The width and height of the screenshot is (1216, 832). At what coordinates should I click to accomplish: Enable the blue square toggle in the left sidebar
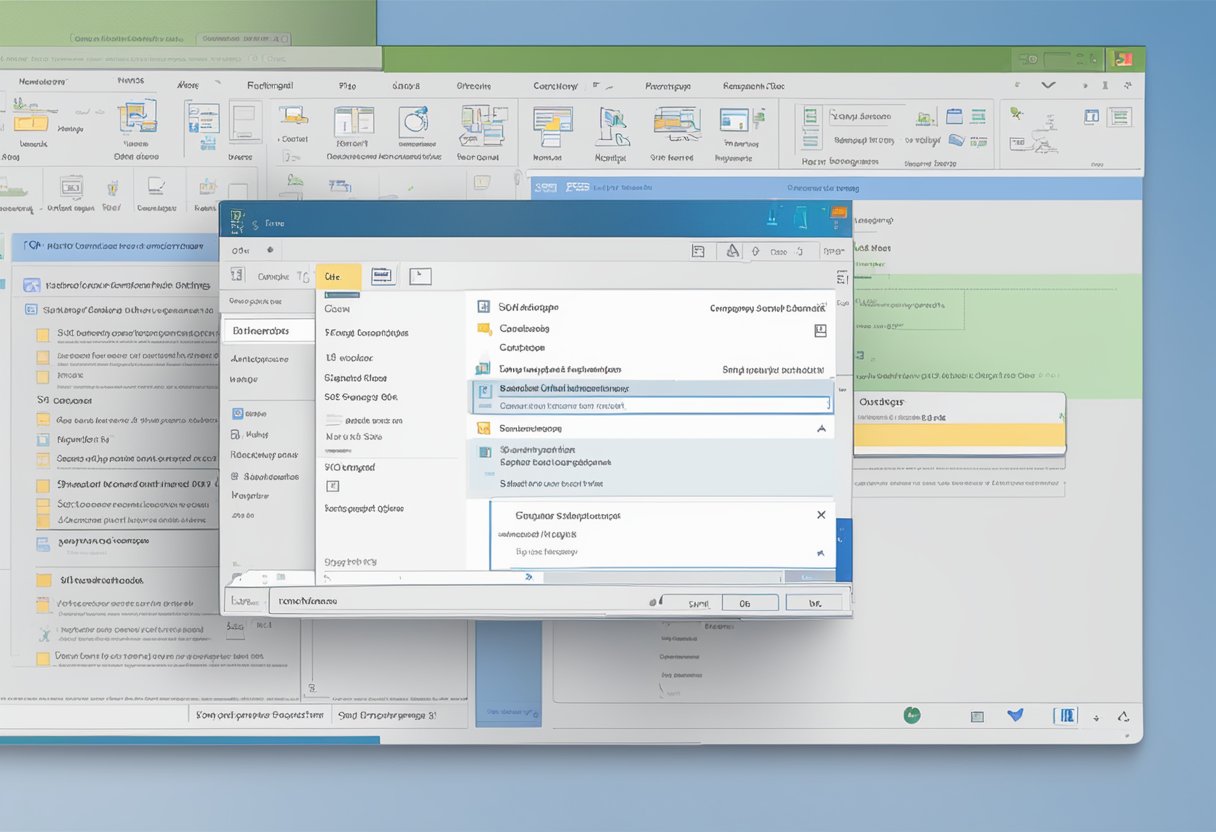(237, 413)
